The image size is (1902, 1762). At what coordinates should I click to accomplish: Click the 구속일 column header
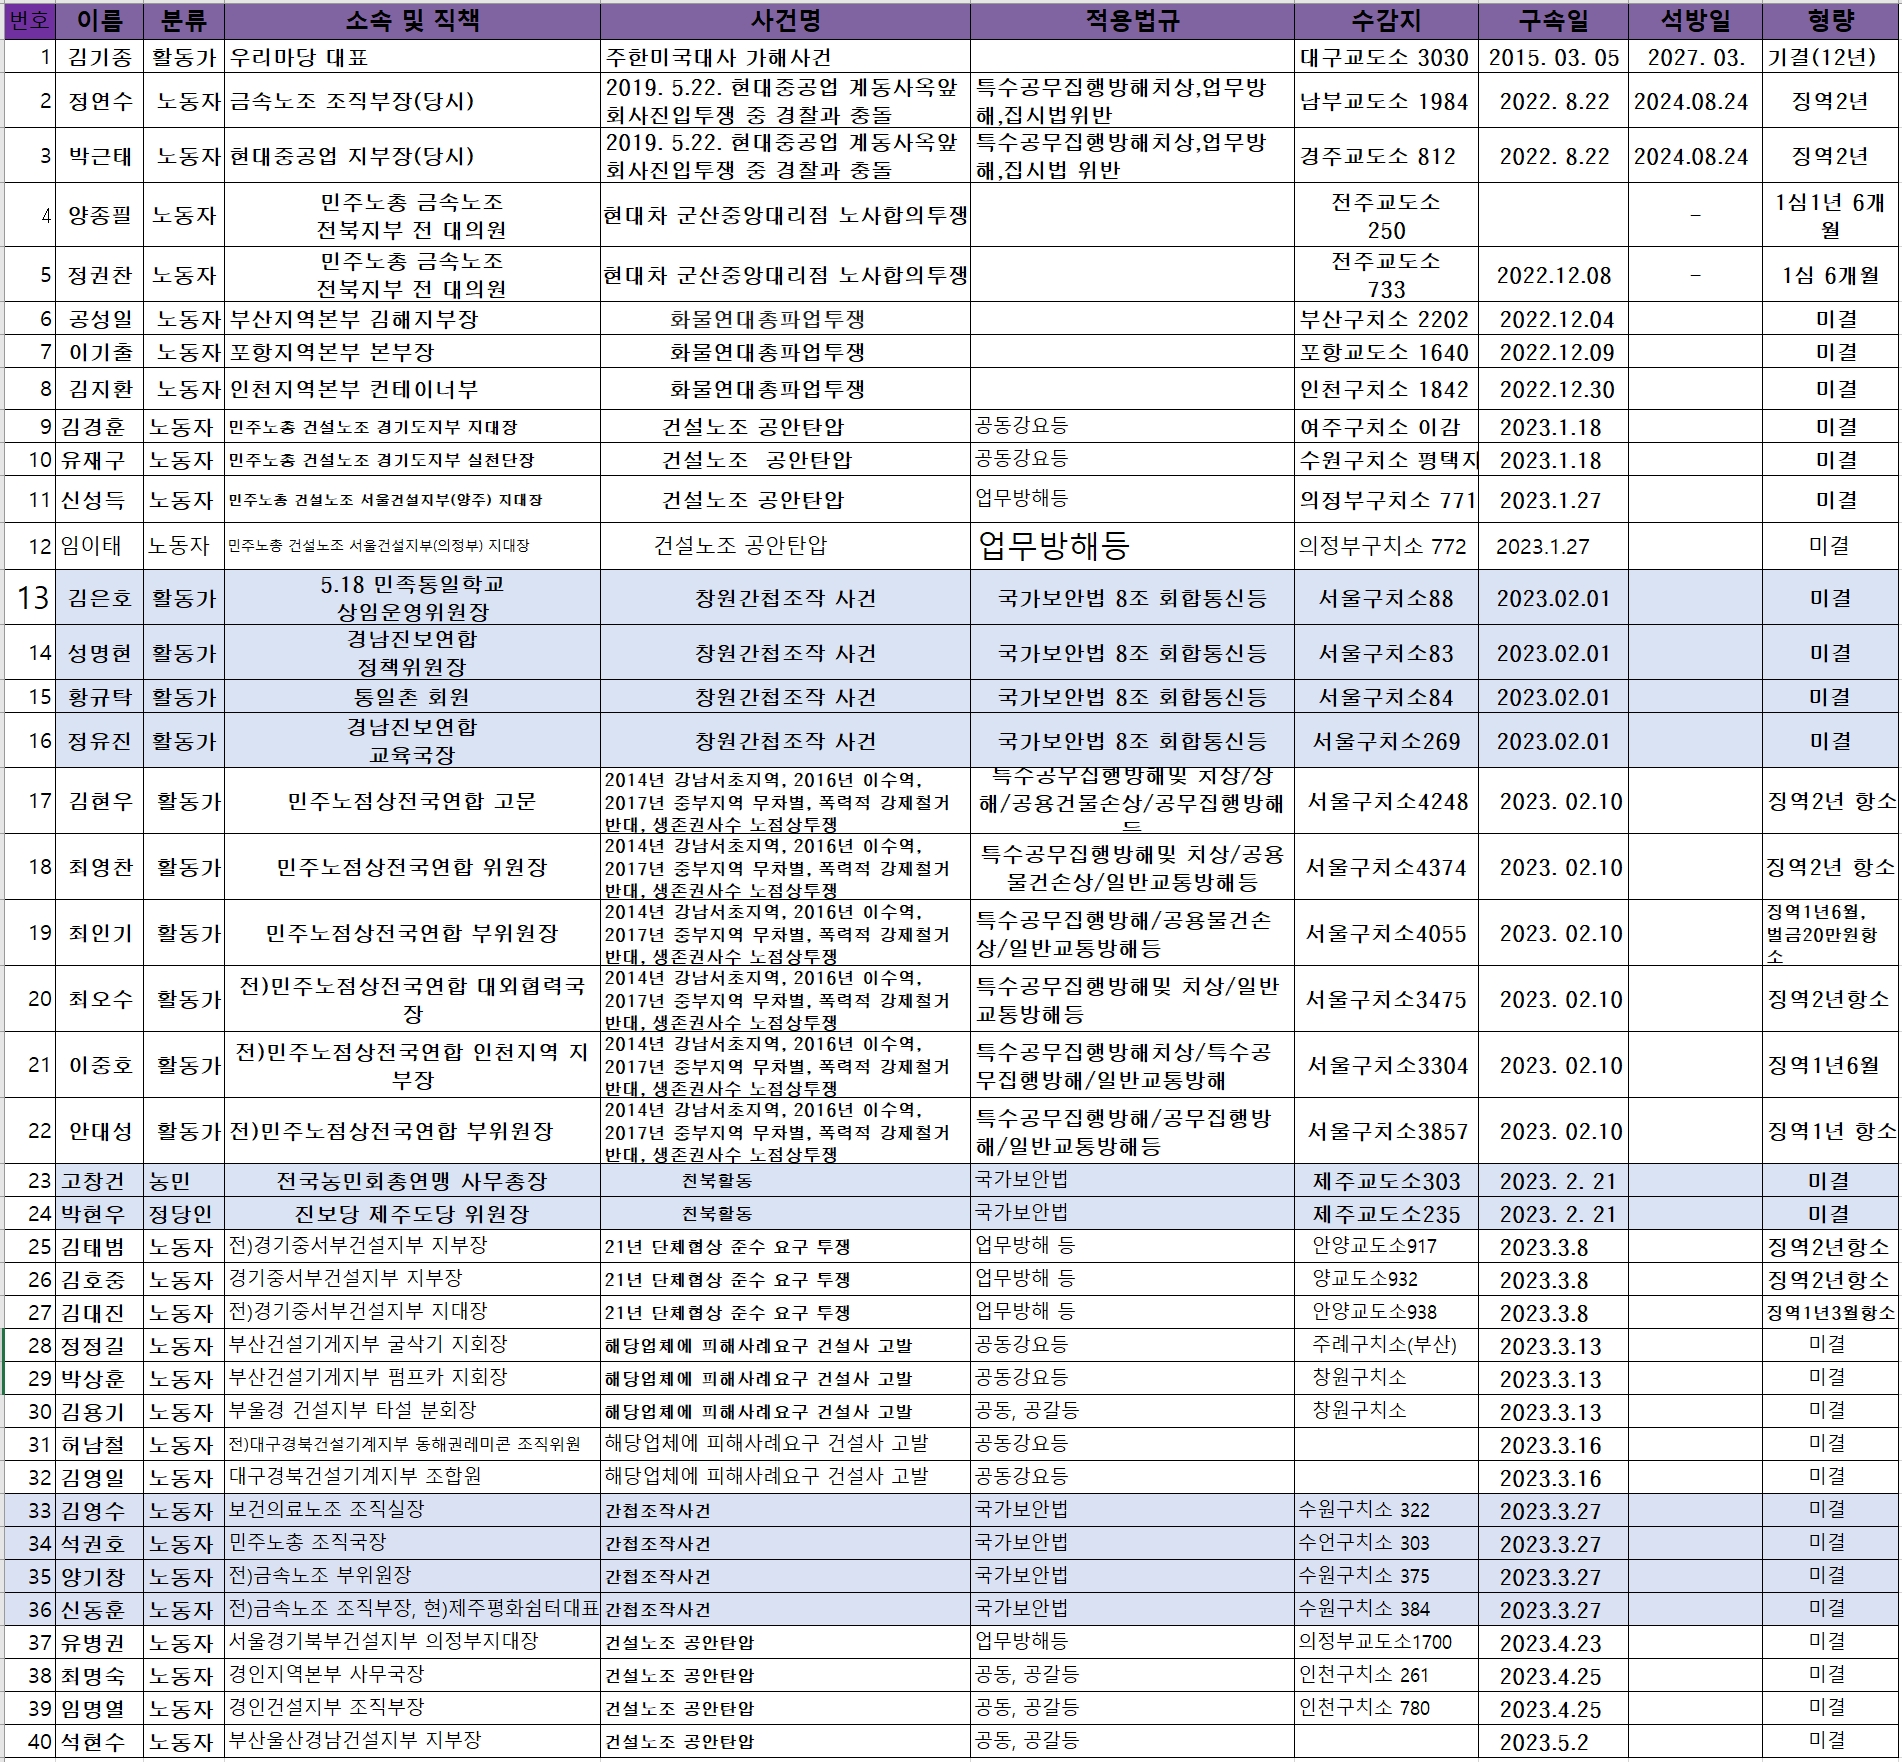(1553, 21)
